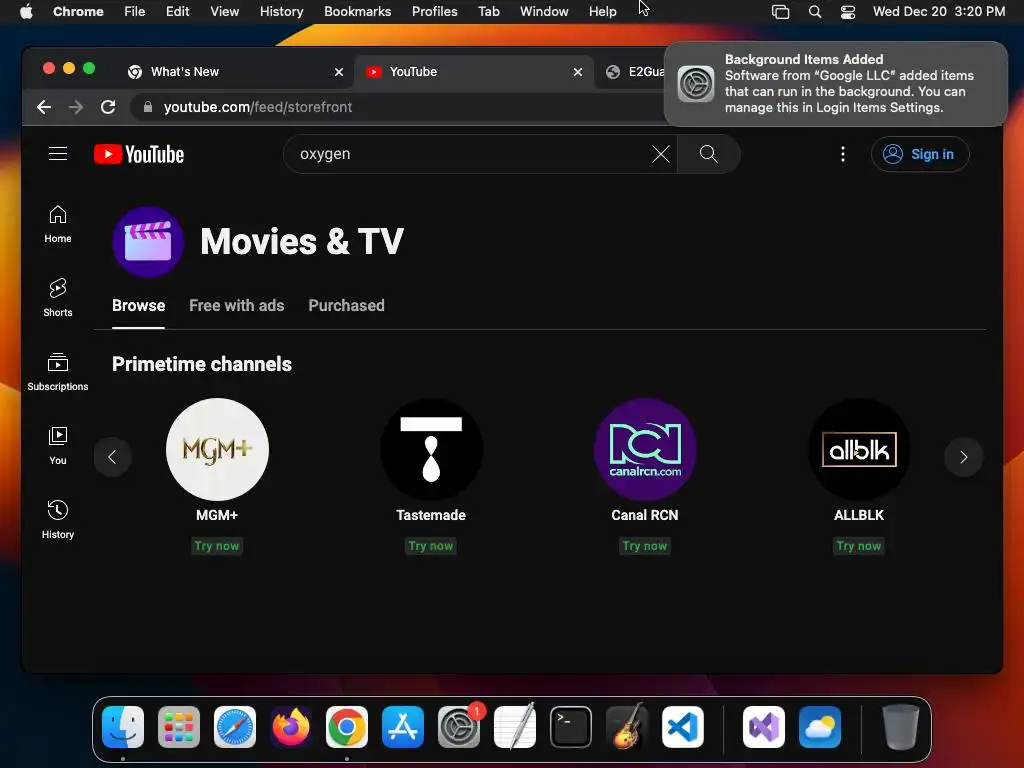
Task: Click the magnifier search button
Action: (x=709, y=154)
